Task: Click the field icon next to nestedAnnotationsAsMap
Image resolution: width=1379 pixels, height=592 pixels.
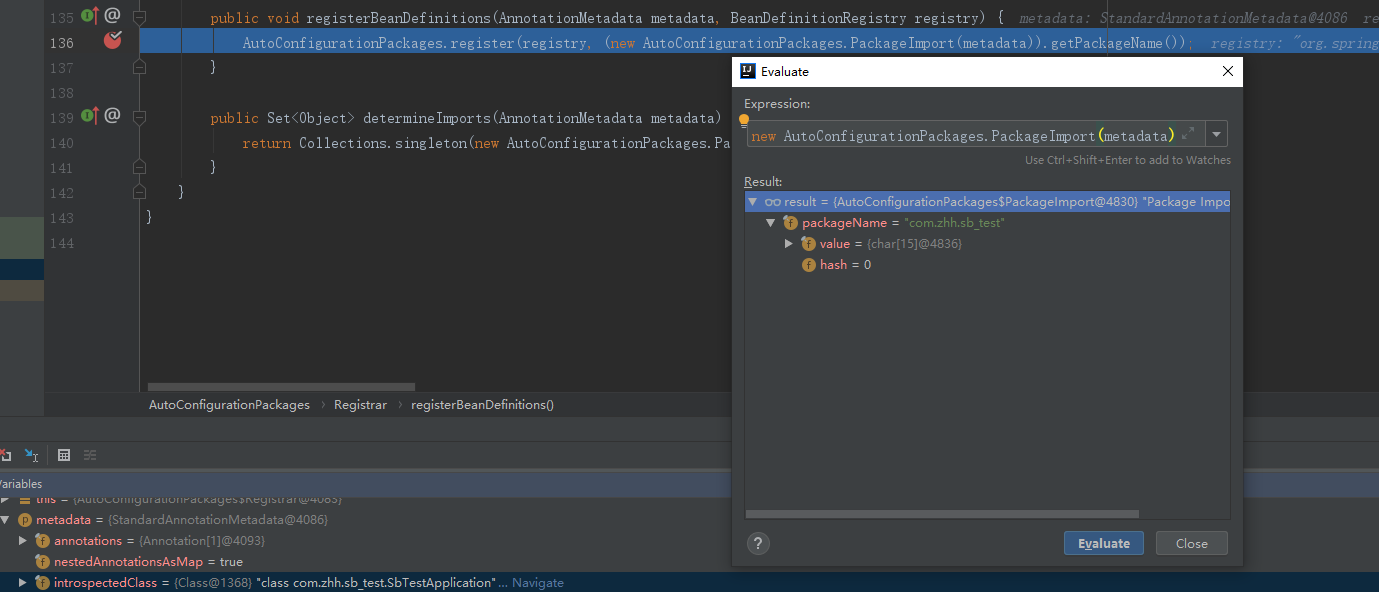Action: click(42, 562)
